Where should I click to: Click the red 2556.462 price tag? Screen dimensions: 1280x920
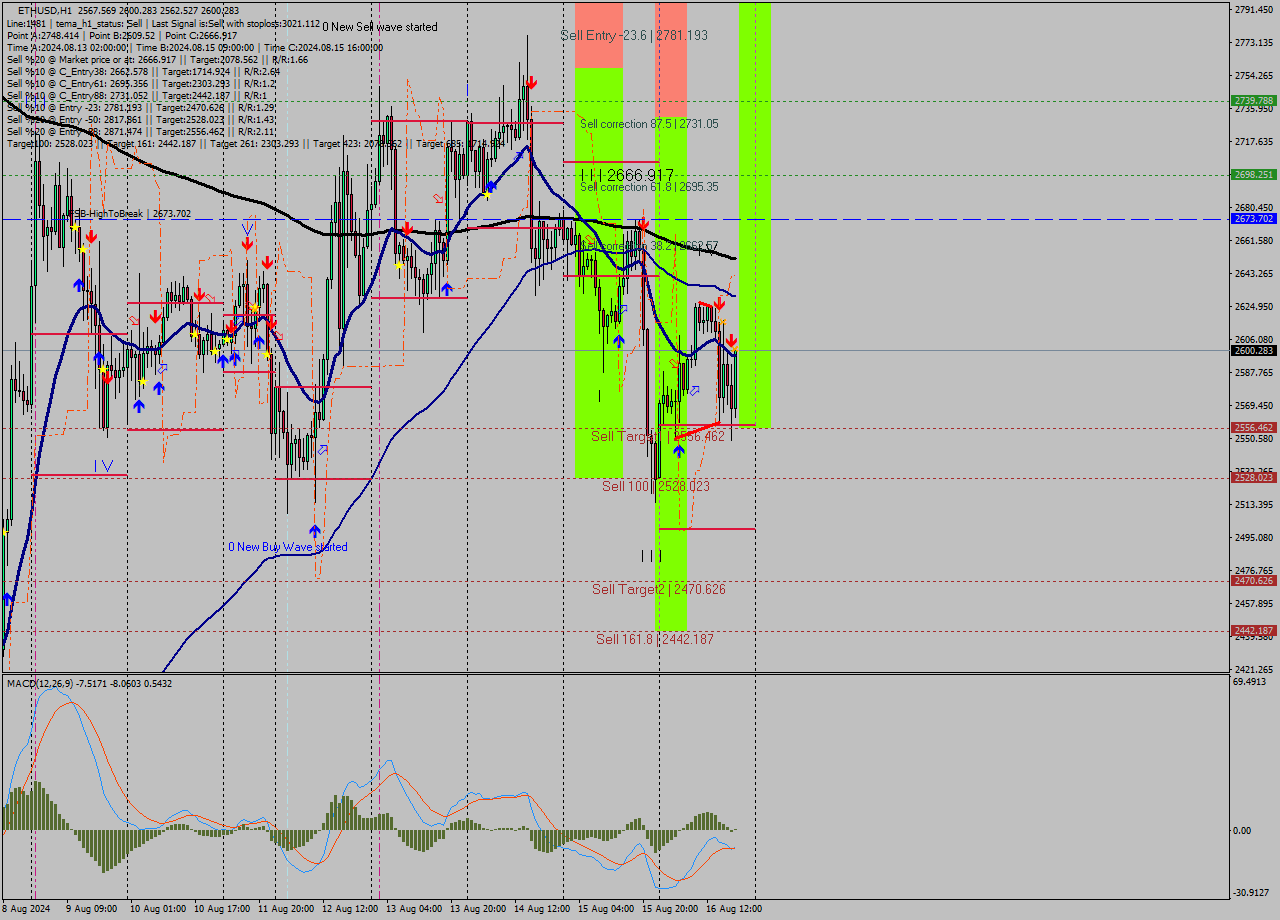(x=1254, y=427)
